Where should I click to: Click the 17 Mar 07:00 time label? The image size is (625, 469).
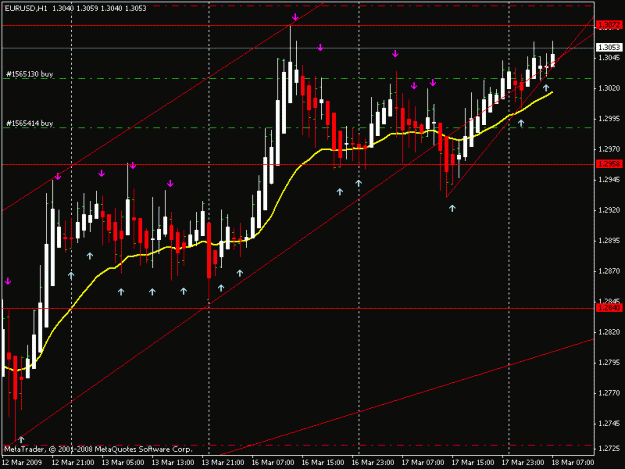423,462
